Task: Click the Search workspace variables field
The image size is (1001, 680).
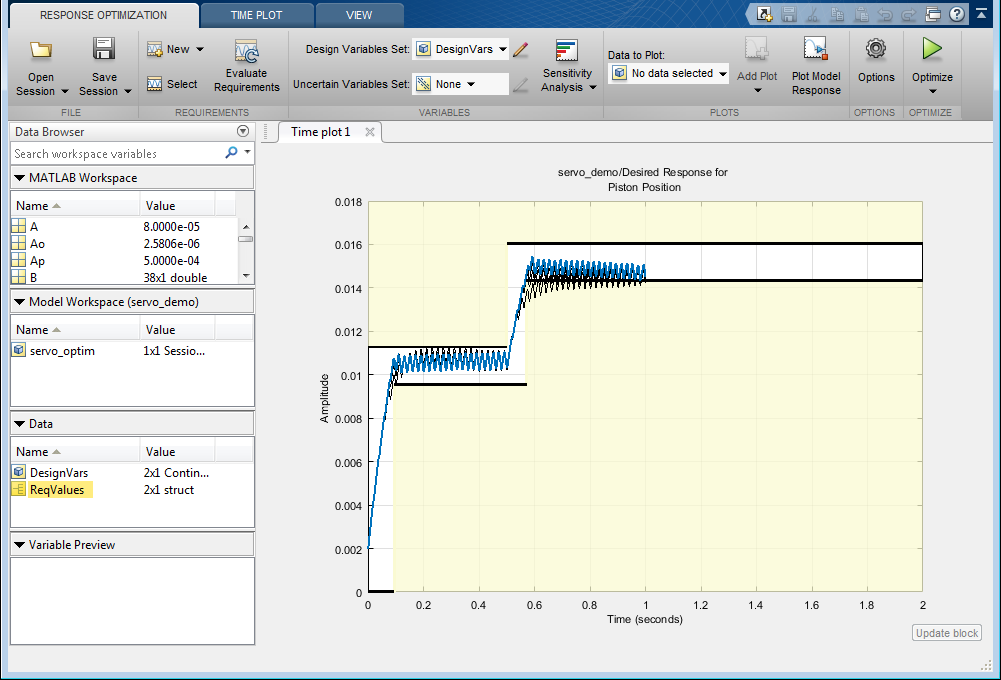Action: pos(115,154)
